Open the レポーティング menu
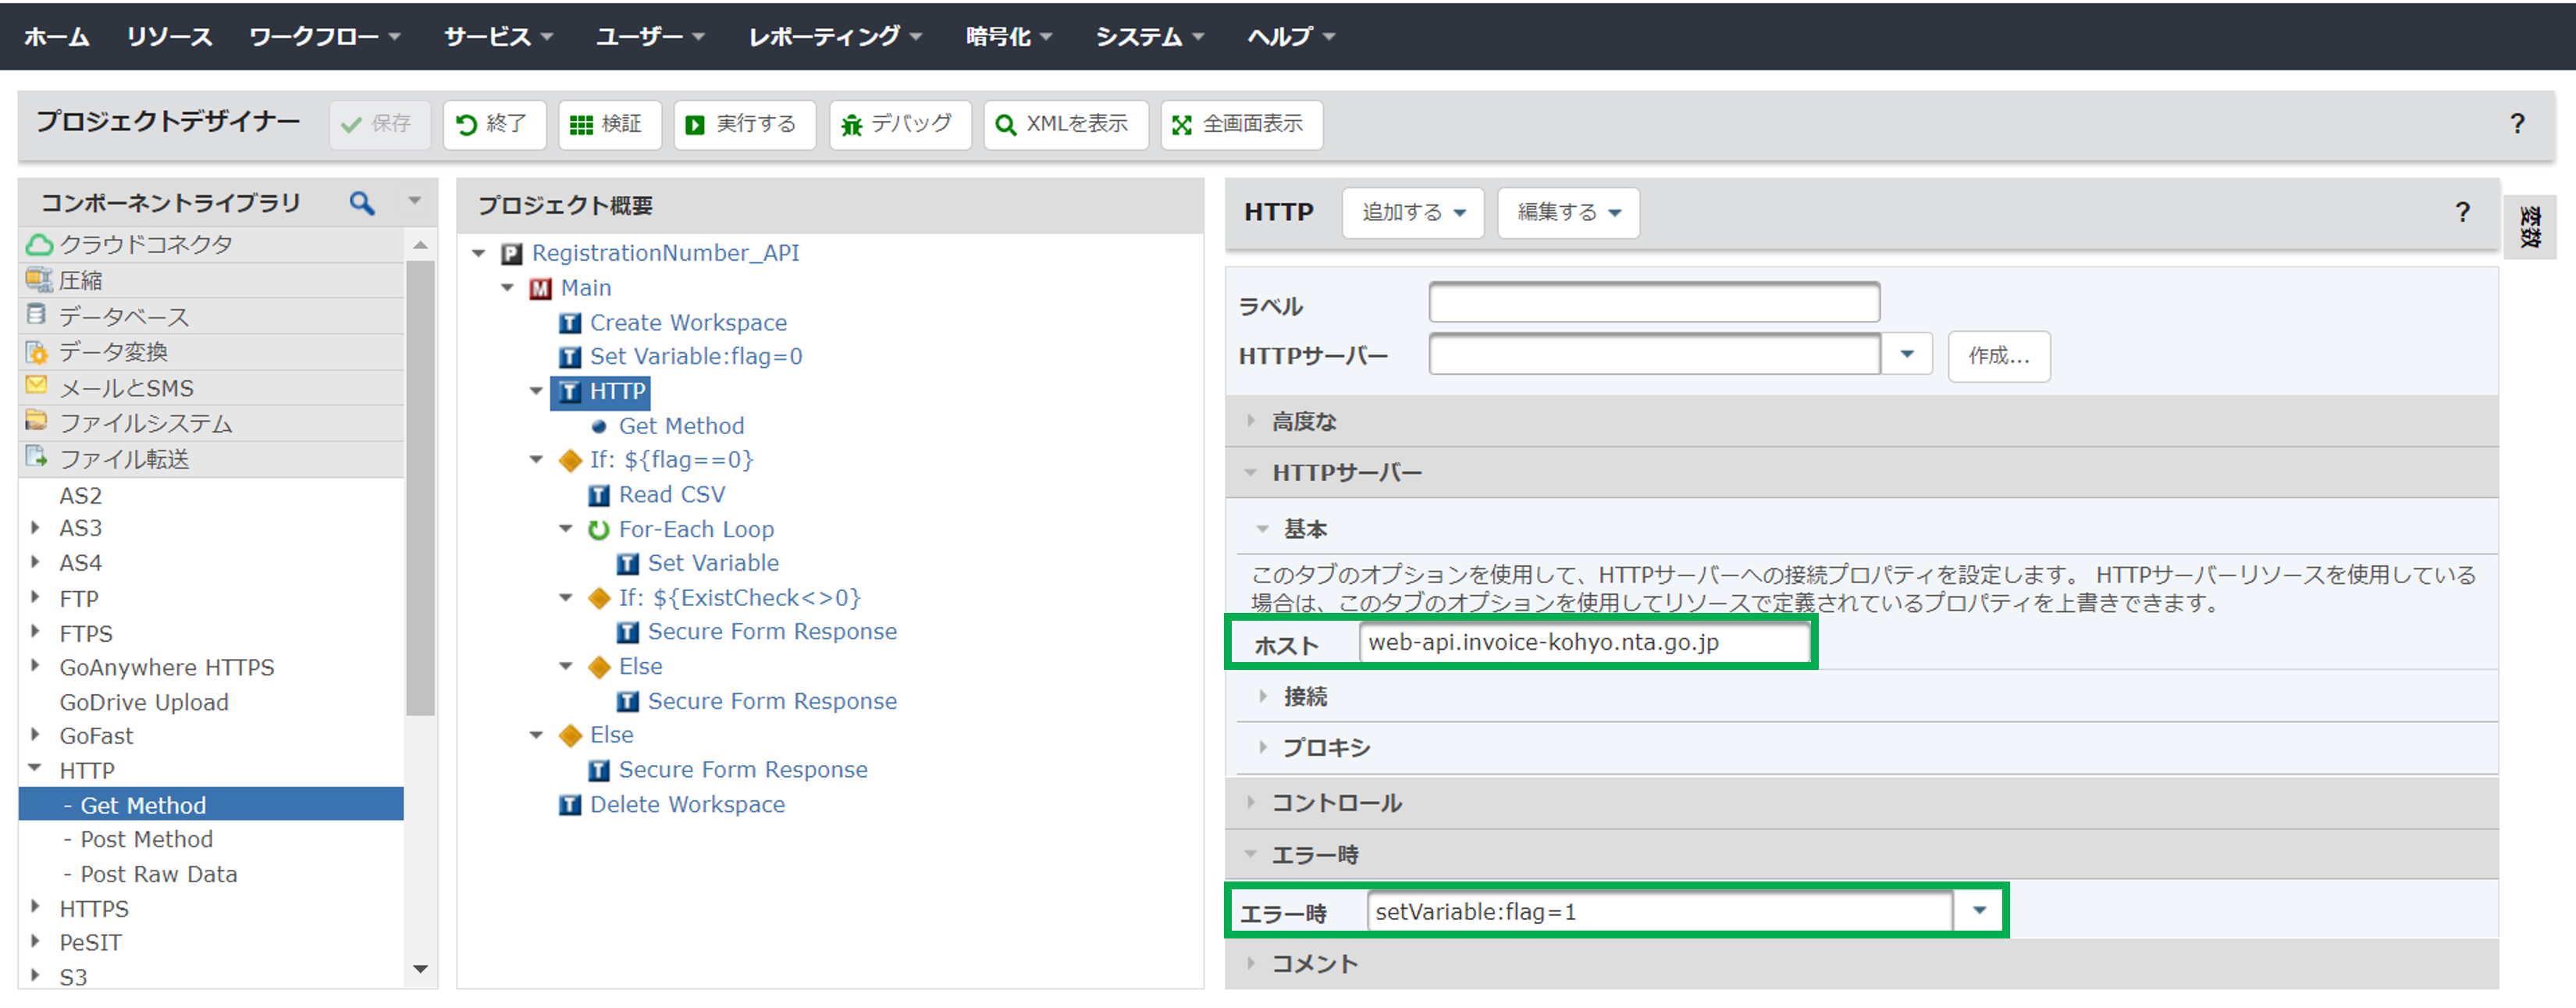This screenshot has height=1008, width=2576. click(835, 37)
